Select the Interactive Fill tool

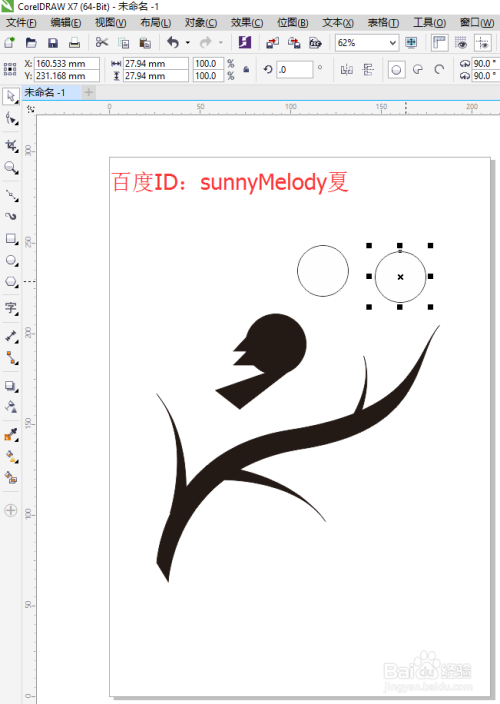[x=11, y=457]
